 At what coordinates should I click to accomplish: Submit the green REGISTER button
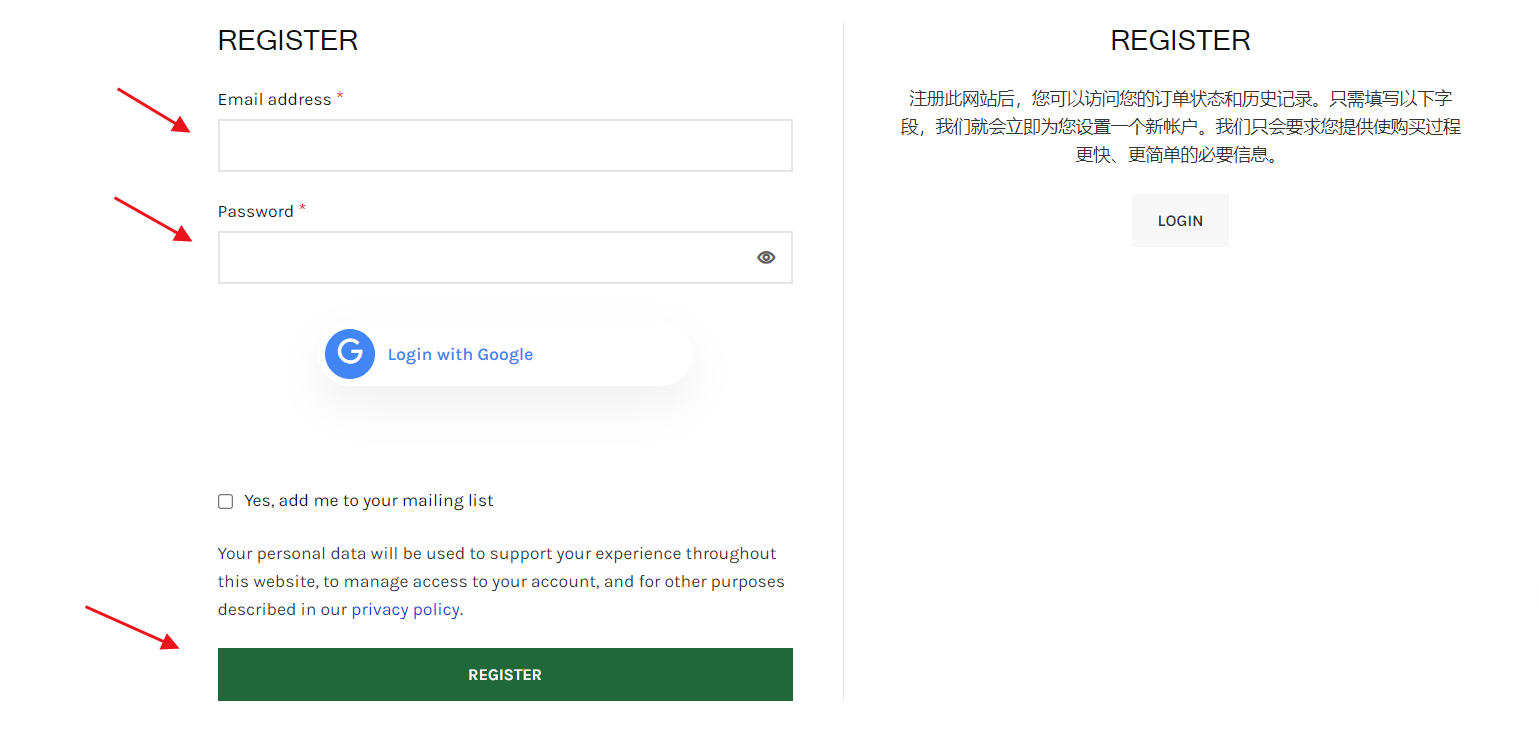(505, 674)
